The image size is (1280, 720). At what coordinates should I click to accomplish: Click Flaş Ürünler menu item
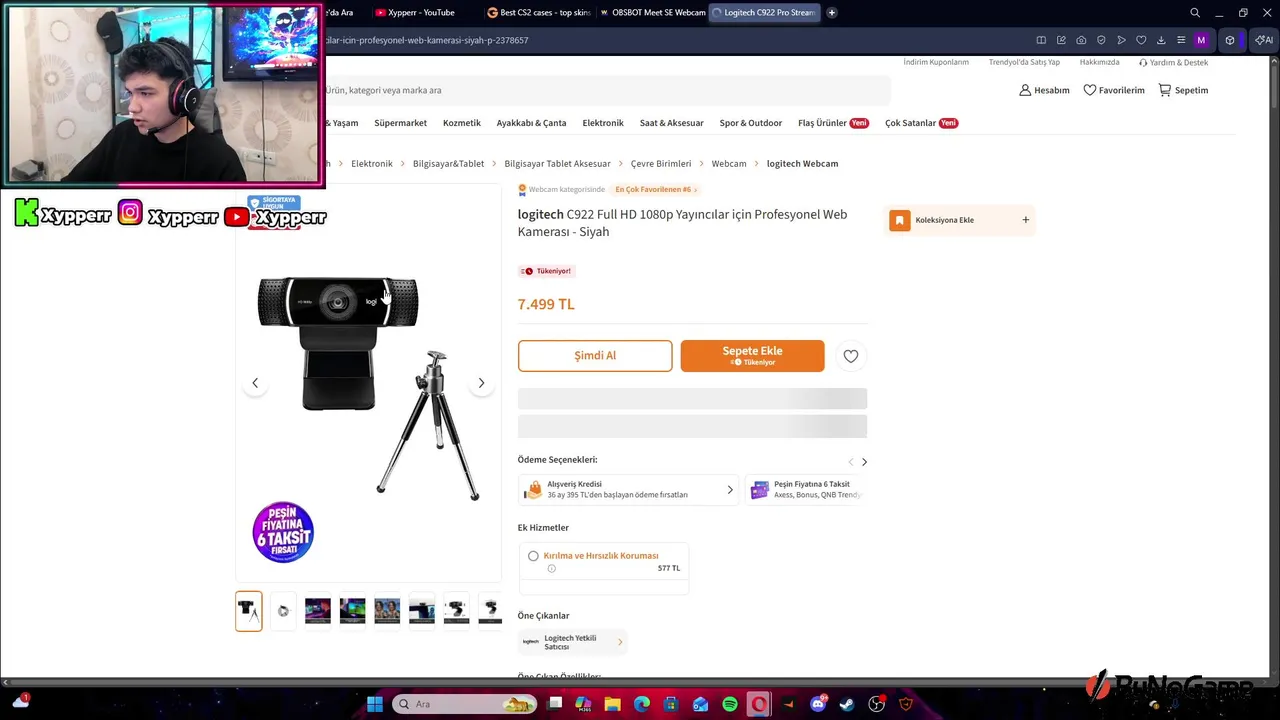pyautogui.click(x=833, y=123)
